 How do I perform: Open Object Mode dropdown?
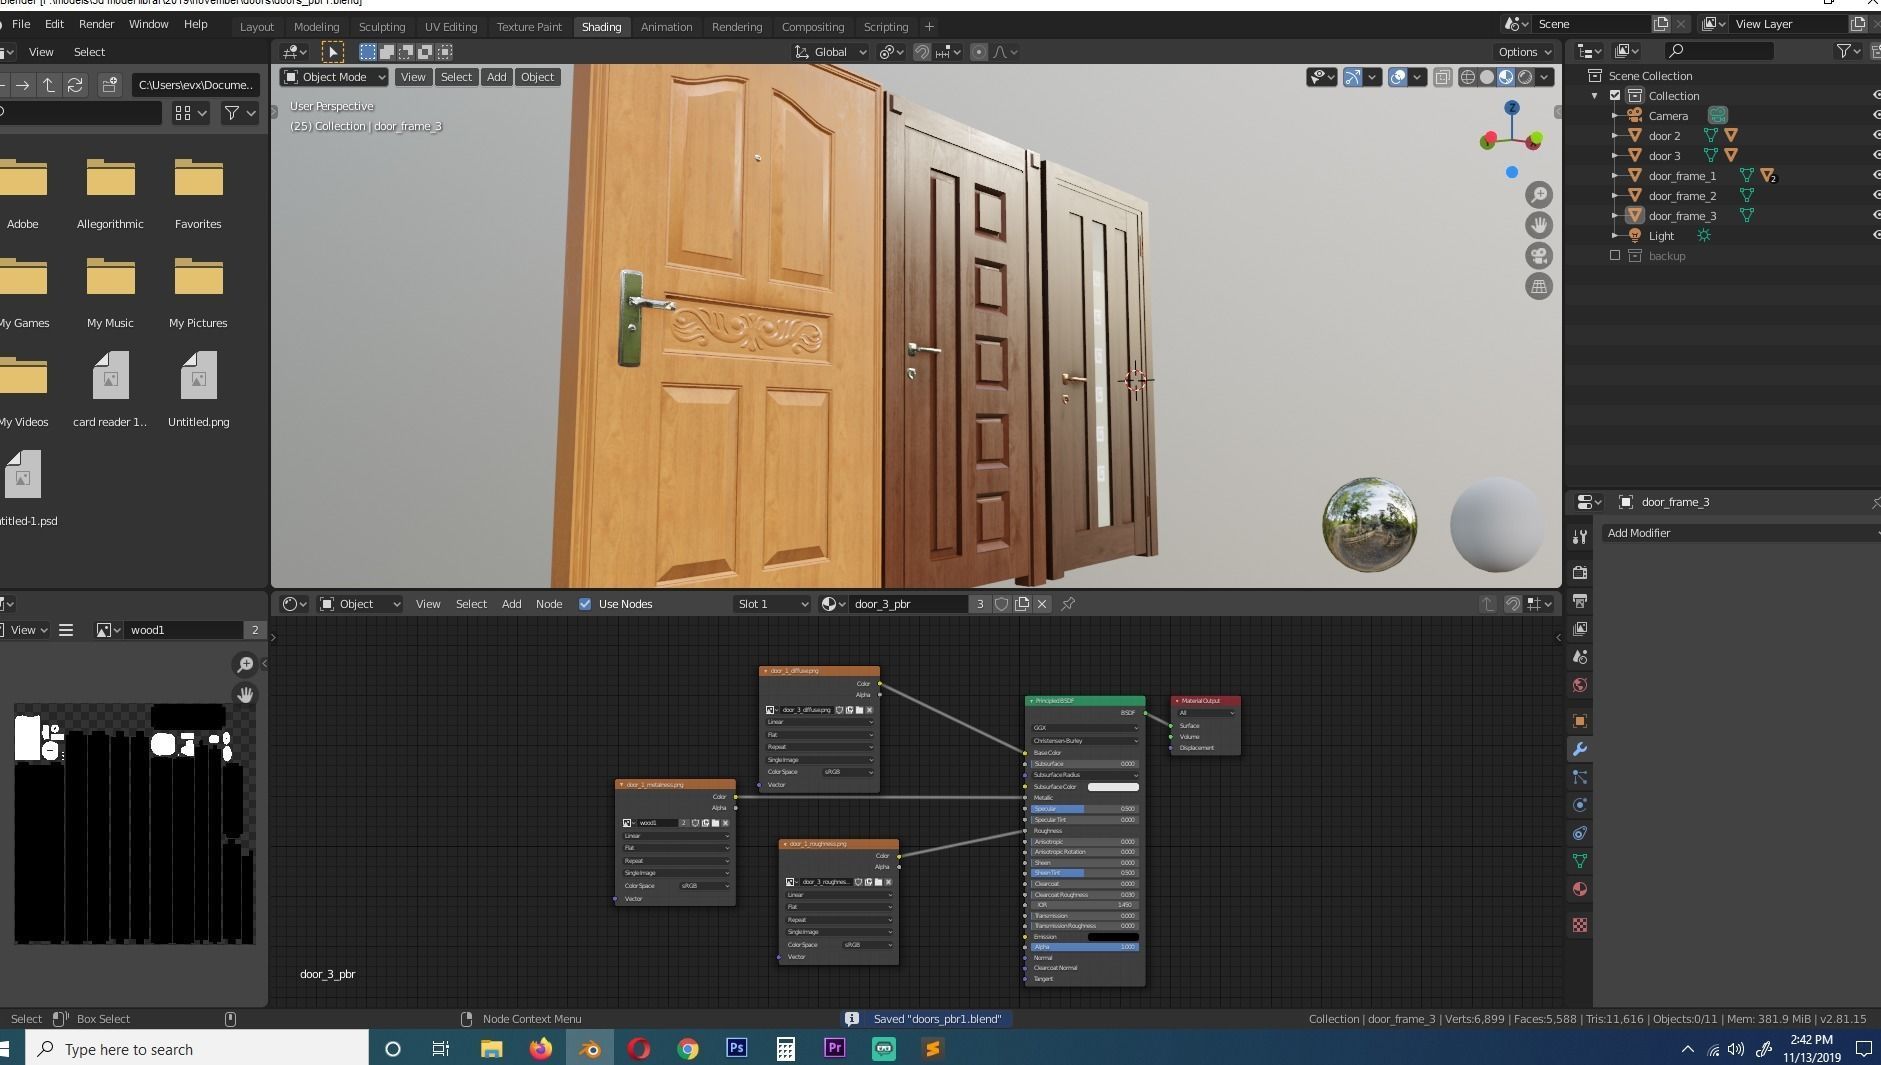pos(334,77)
